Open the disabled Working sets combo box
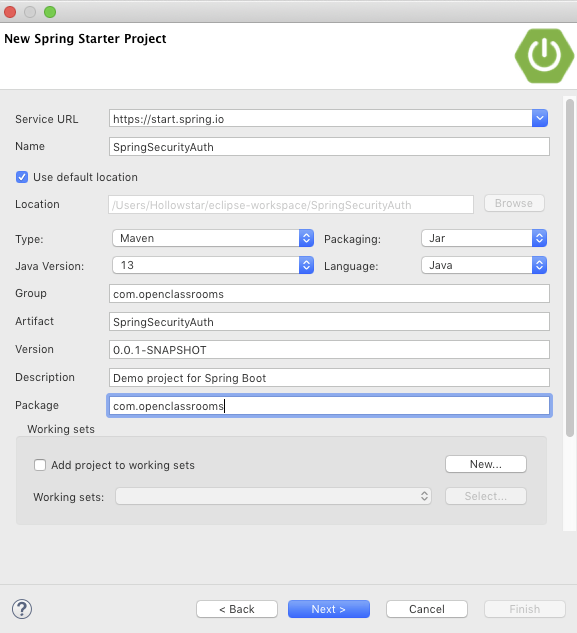 tap(273, 496)
